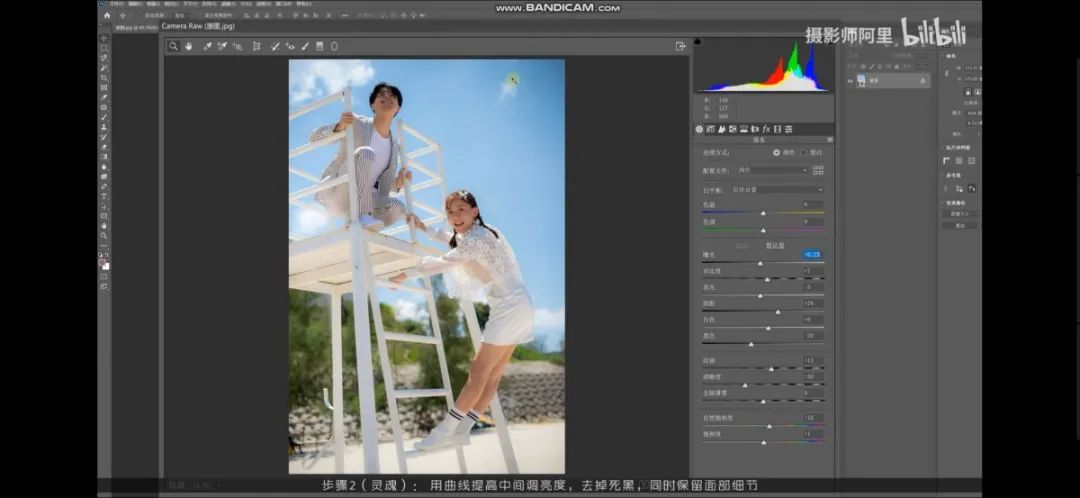Click the 阴影 (Shadows) slider handle
Viewport: 1080px width, 498px height.
[x=778, y=311]
